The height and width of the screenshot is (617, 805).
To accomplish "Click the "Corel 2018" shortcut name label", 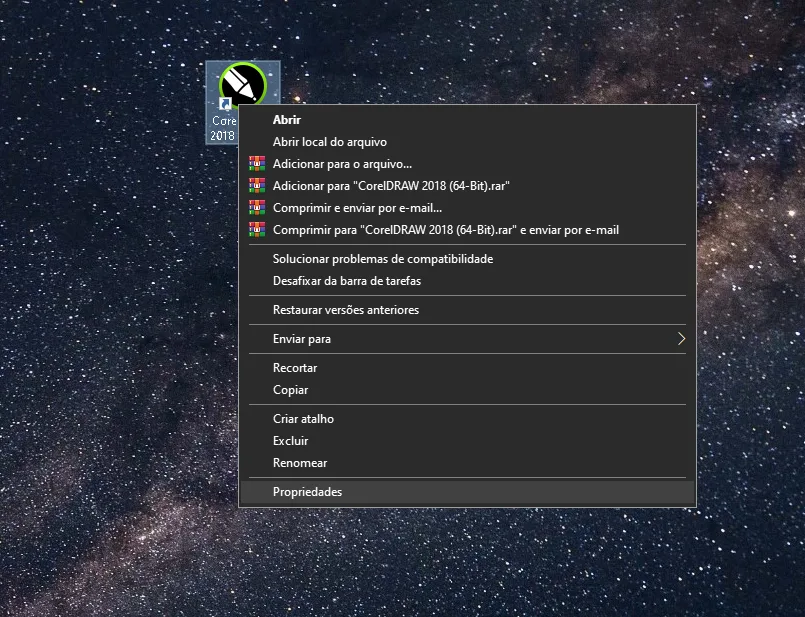I will pyautogui.click(x=223, y=128).
